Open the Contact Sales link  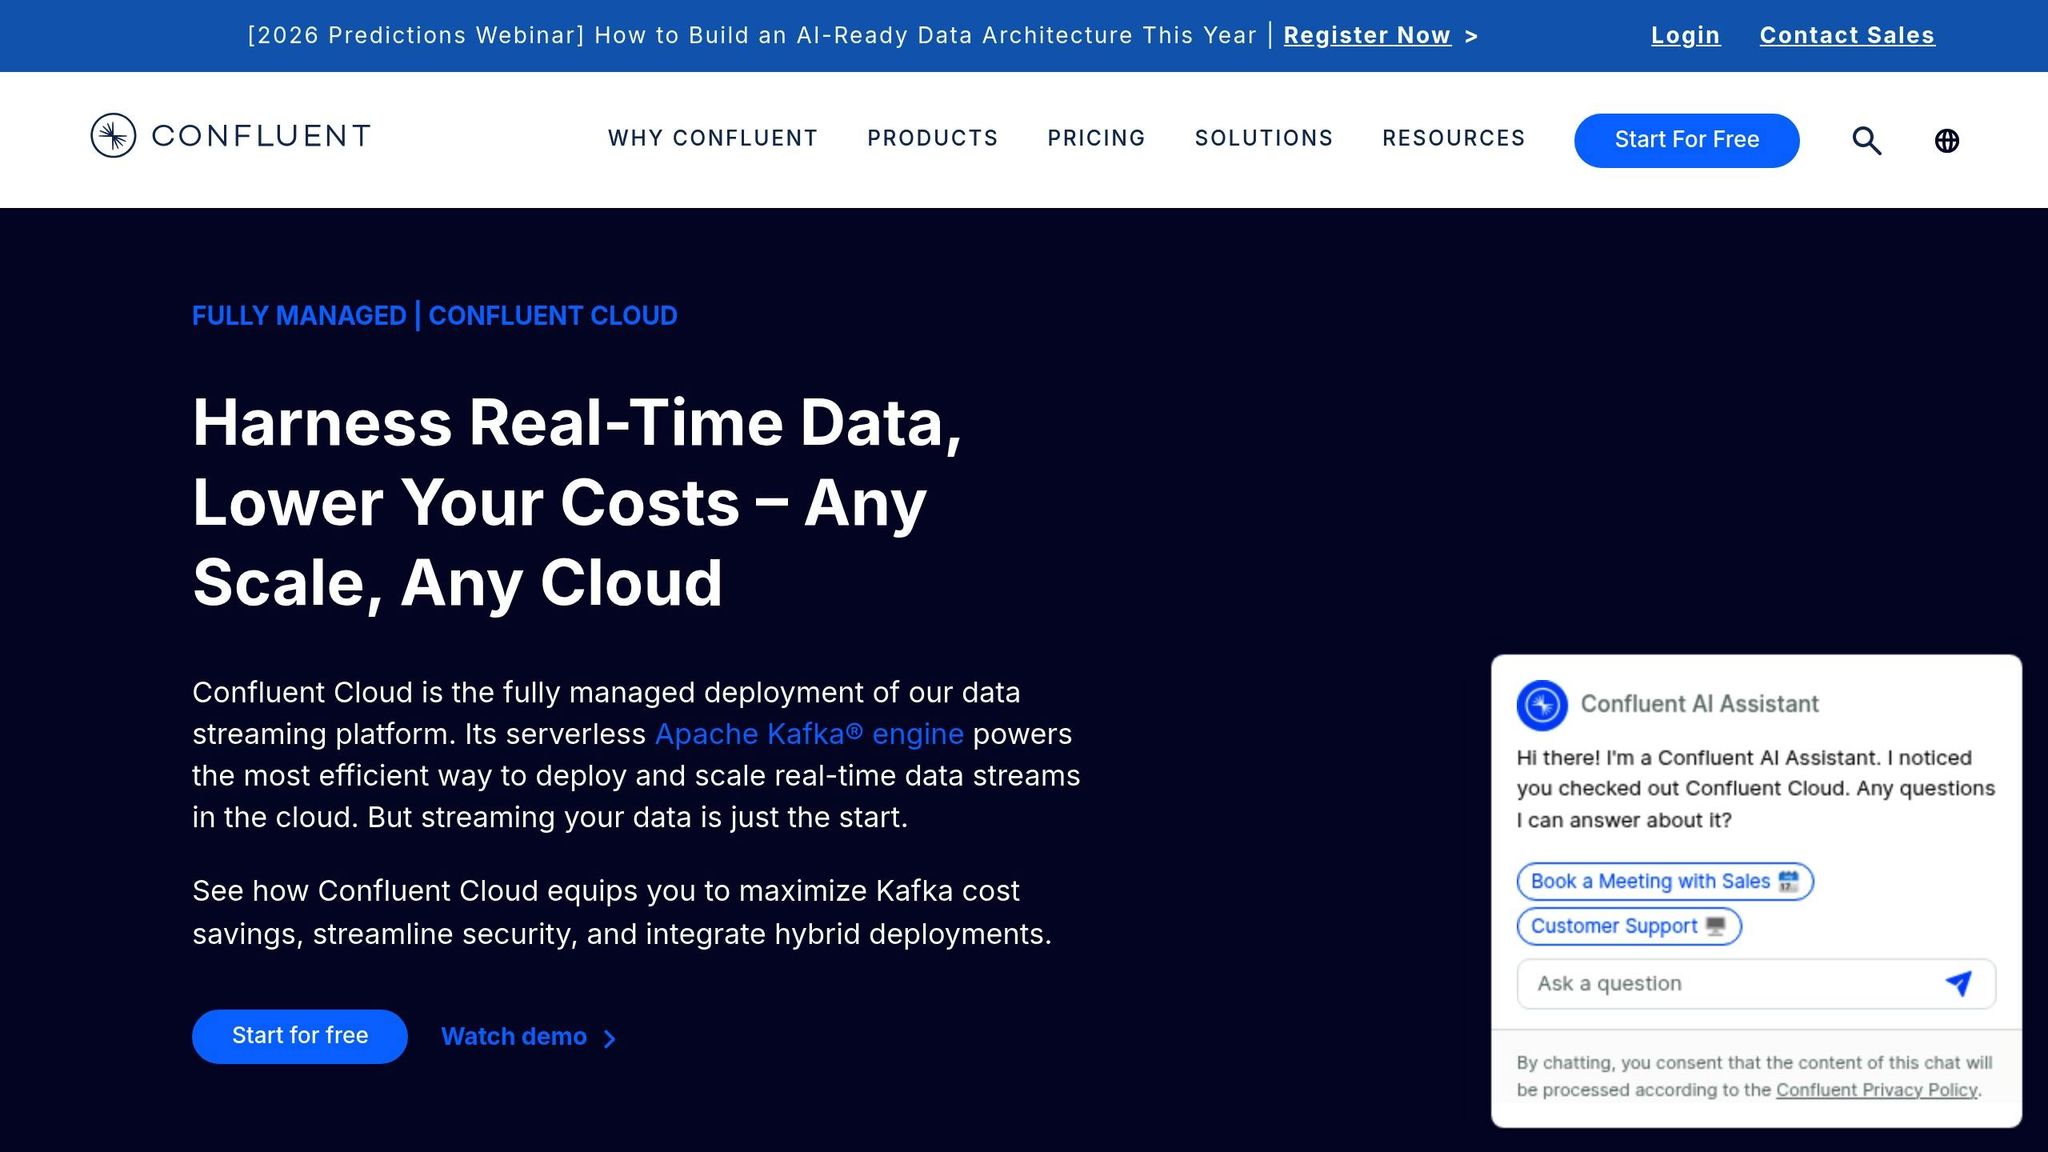1847,35
